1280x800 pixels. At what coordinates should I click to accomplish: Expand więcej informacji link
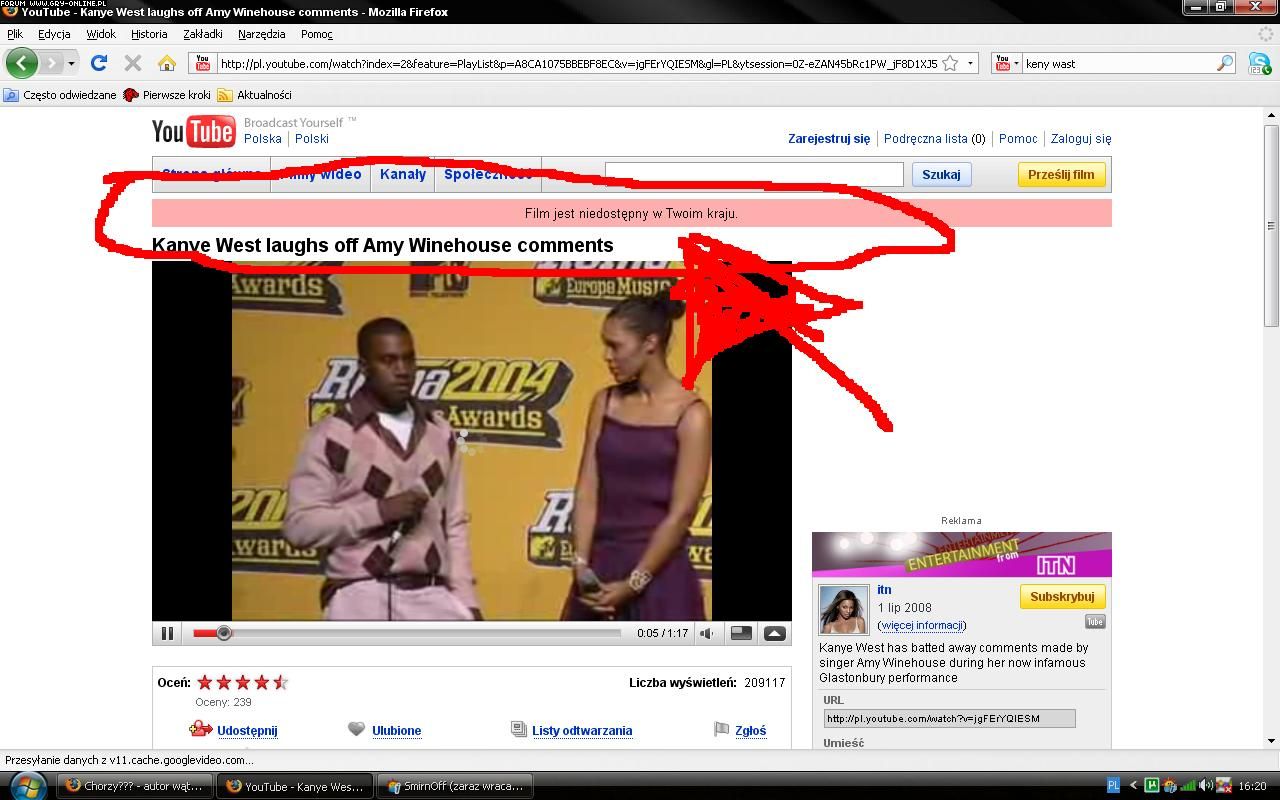click(922, 625)
